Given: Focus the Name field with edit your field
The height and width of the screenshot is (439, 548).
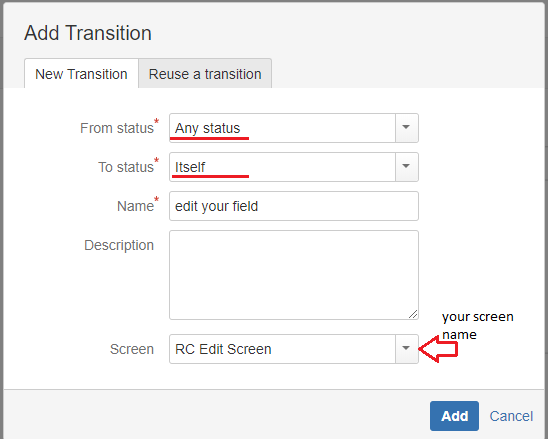Looking at the screenshot, I should tap(294, 206).
